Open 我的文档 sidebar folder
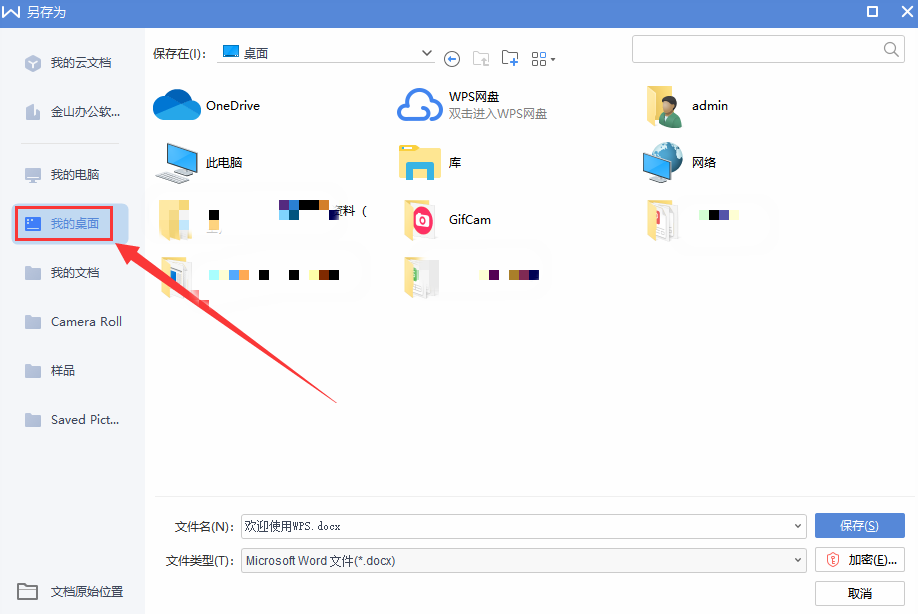The image size is (918, 614). click(63, 273)
